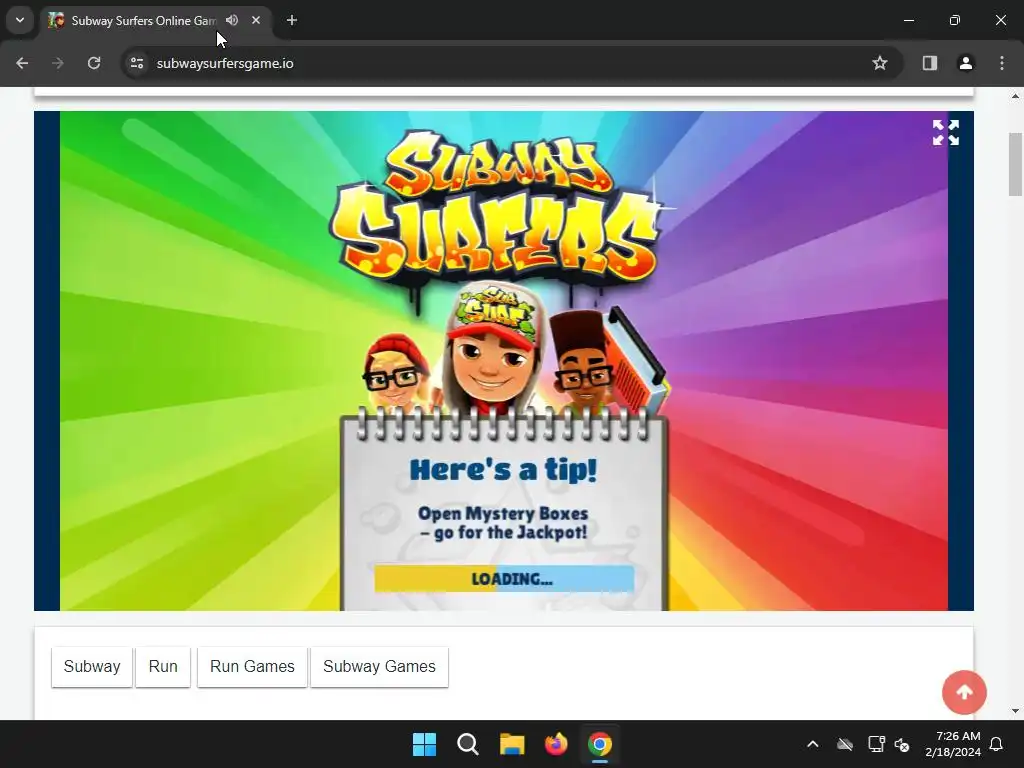Close the Subway Surfers tab
Image resolution: width=1024 pixels, height=768 pixels.
point(256,20)
